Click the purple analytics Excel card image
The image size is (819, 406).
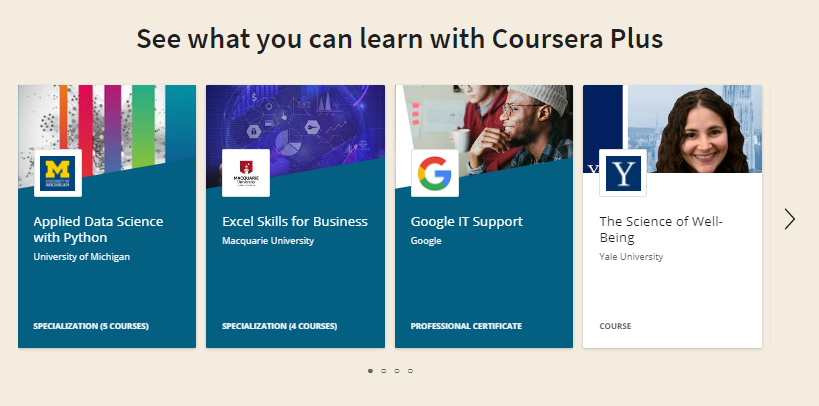point(300,115)
